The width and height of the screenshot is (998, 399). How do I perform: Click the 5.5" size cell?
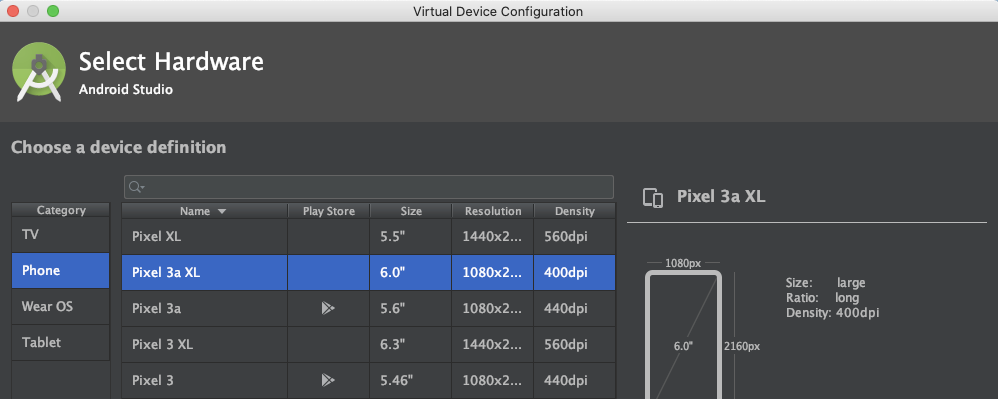tap(411, 237)
